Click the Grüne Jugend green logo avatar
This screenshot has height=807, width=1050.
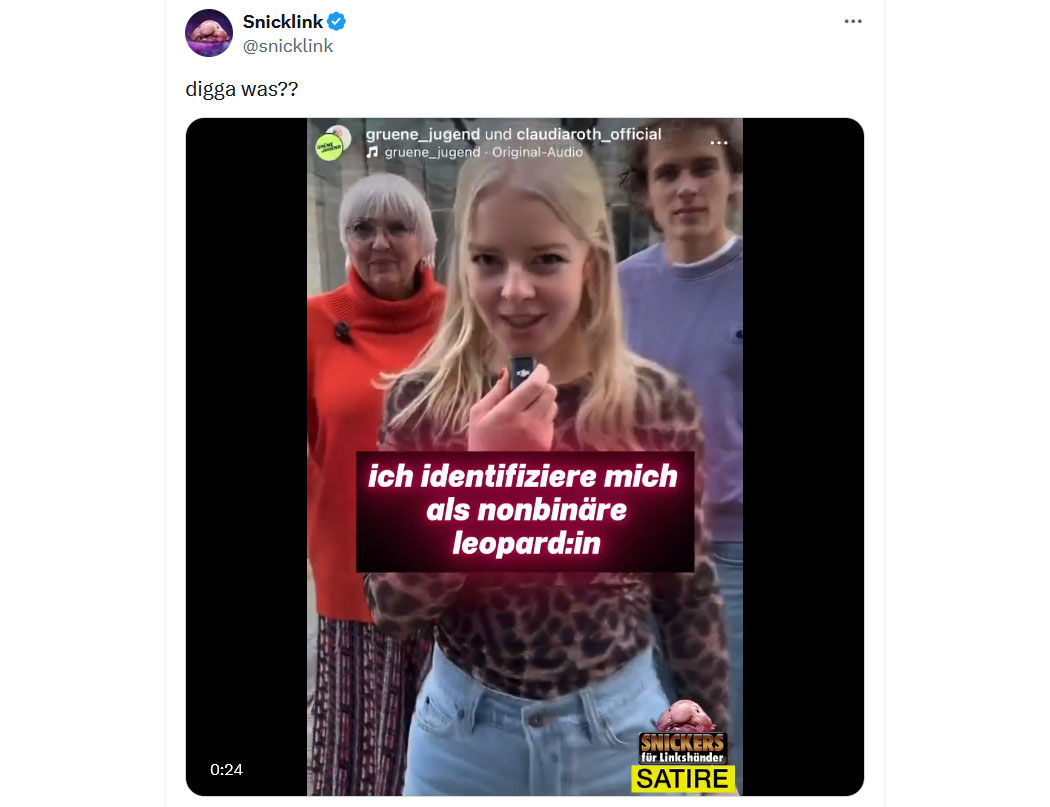328,147
